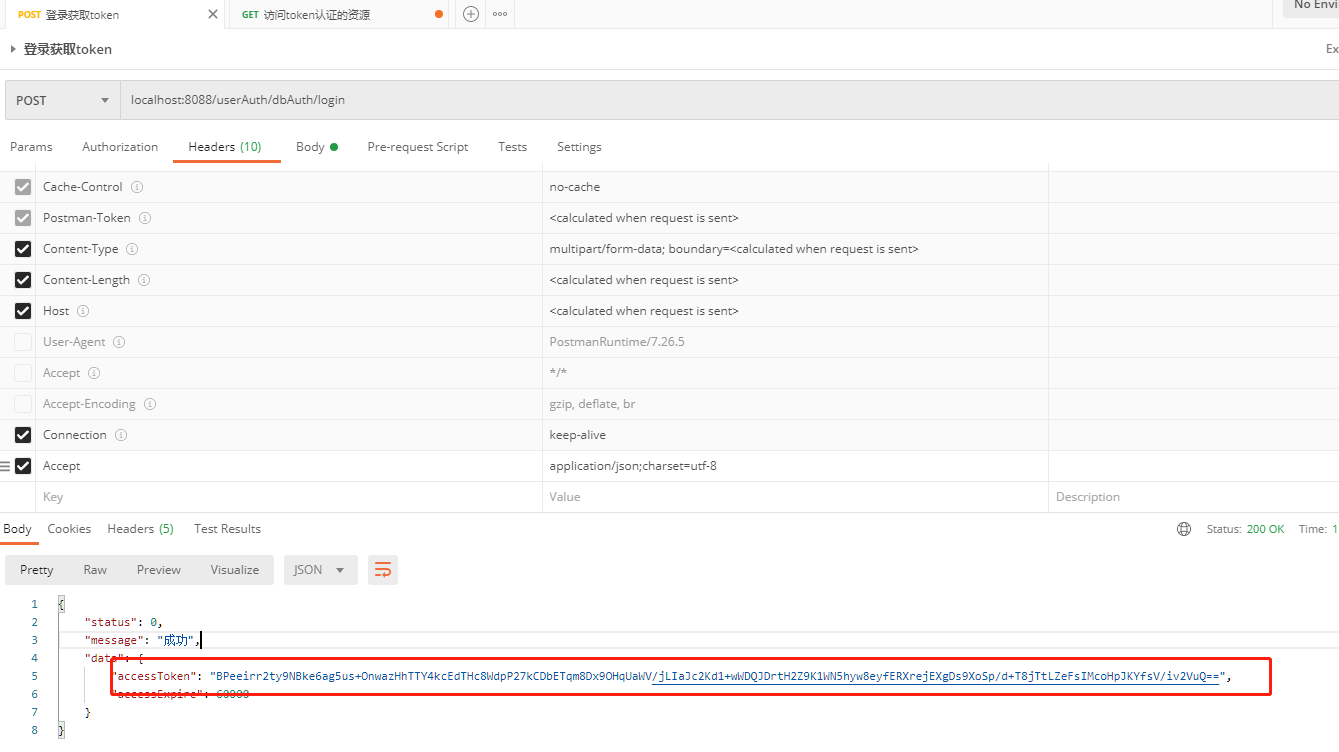Click the info icon next to User-Agent
This screenshot has height=752, width=1339.
pos(119,342)
